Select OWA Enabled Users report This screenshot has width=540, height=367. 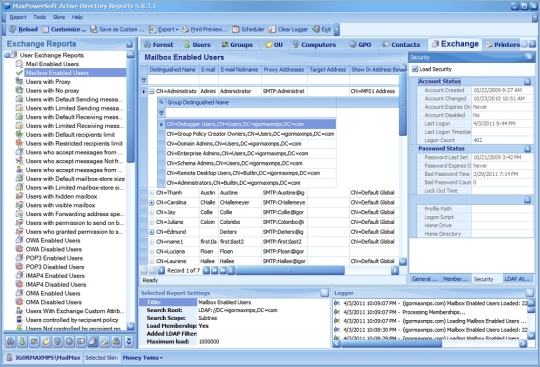pyautogui.click(x=53, y=241)
